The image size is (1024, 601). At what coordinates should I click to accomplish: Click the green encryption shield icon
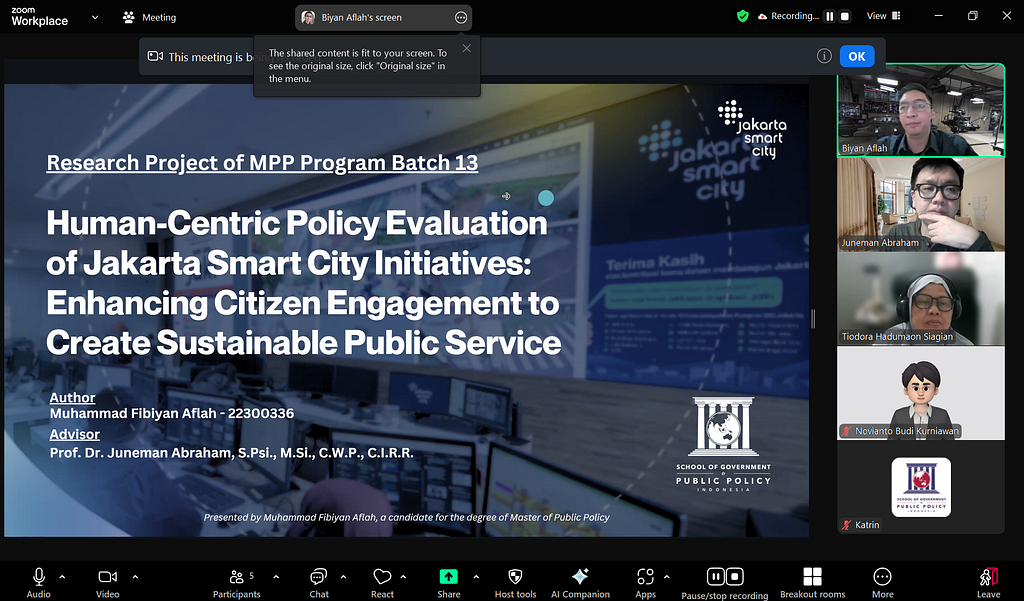pyautogui.click(x=743, y=16)
